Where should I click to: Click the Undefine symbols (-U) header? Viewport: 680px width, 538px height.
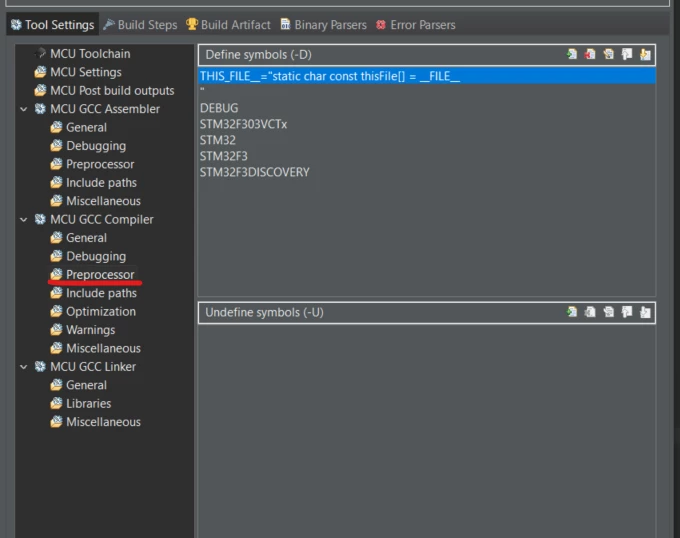click(x=265, y=313)
